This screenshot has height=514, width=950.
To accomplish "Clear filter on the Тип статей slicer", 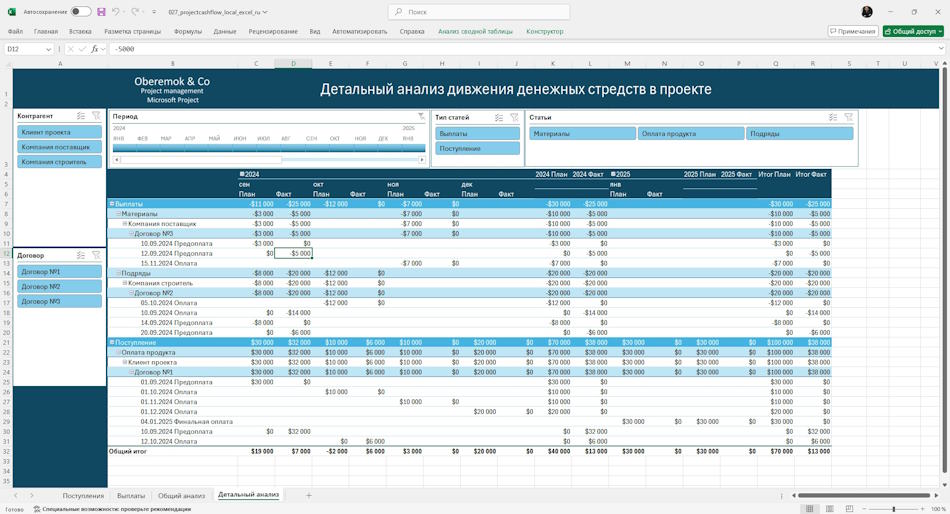I will (514, 118).
